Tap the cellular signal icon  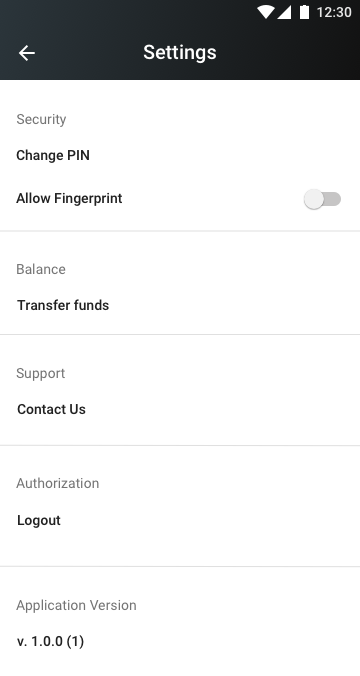(x=284, y=12)
